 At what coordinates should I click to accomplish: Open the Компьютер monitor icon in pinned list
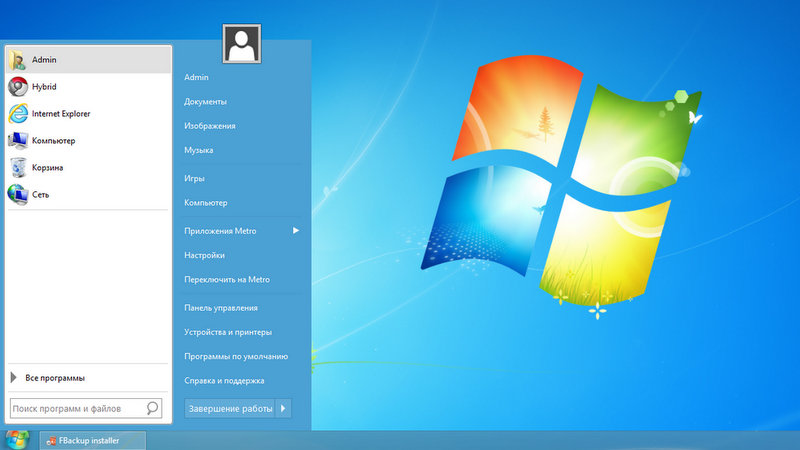tap(18, 141)
